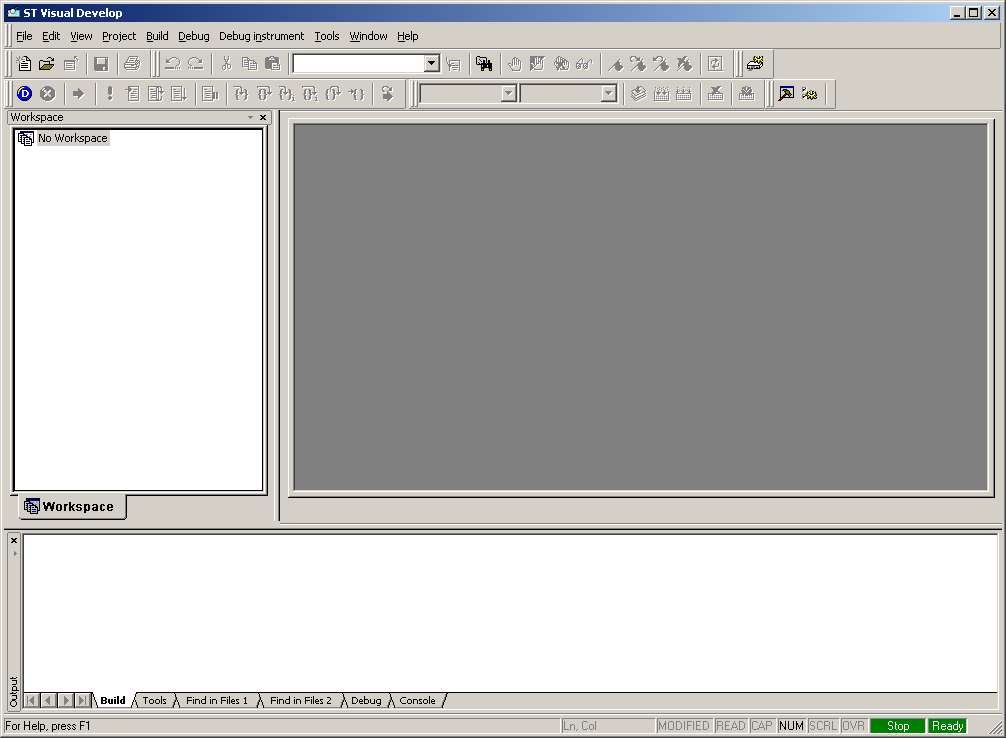Switch to the Console output tab

coord(417,700)
